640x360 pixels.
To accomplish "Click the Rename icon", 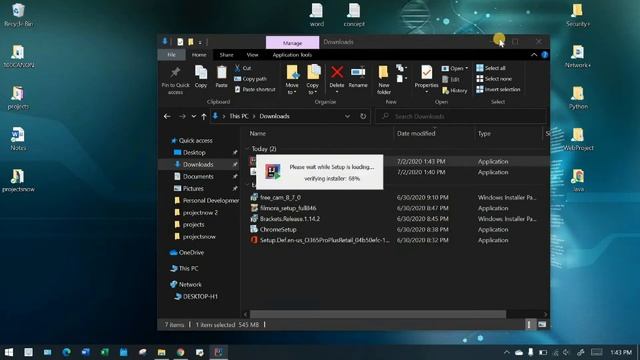I will coord(358,77).
